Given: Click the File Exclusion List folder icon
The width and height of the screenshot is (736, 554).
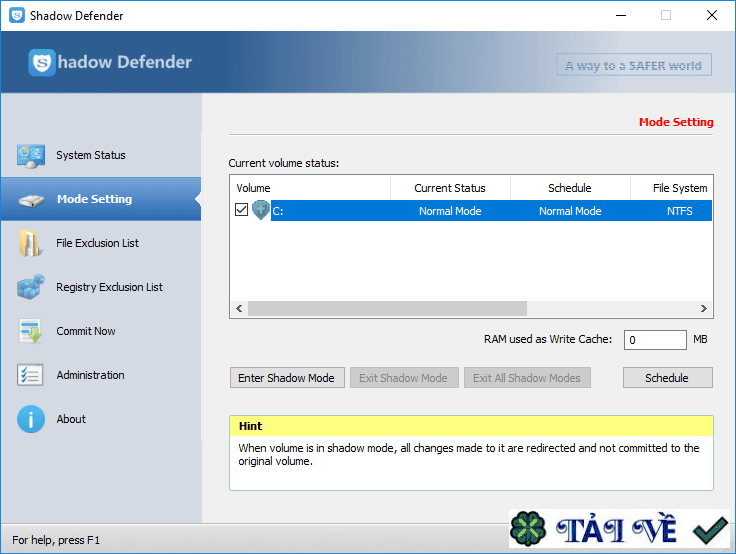Looking at the screenshot, I should (31, 244).
